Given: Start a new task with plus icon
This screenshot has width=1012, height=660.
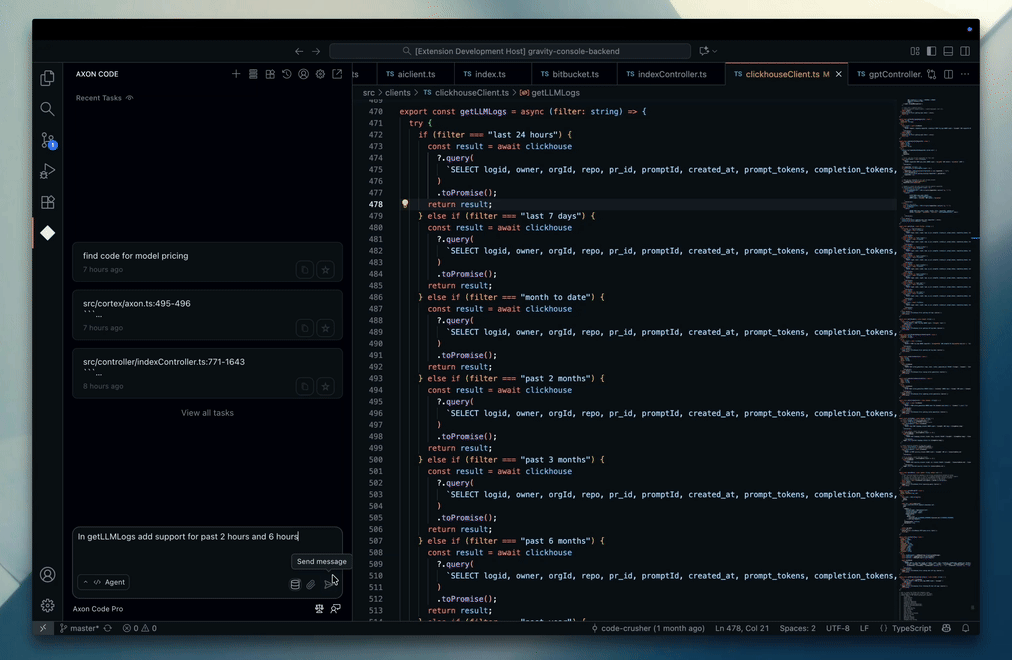Looking at the screenshot, I should (236, 74).
